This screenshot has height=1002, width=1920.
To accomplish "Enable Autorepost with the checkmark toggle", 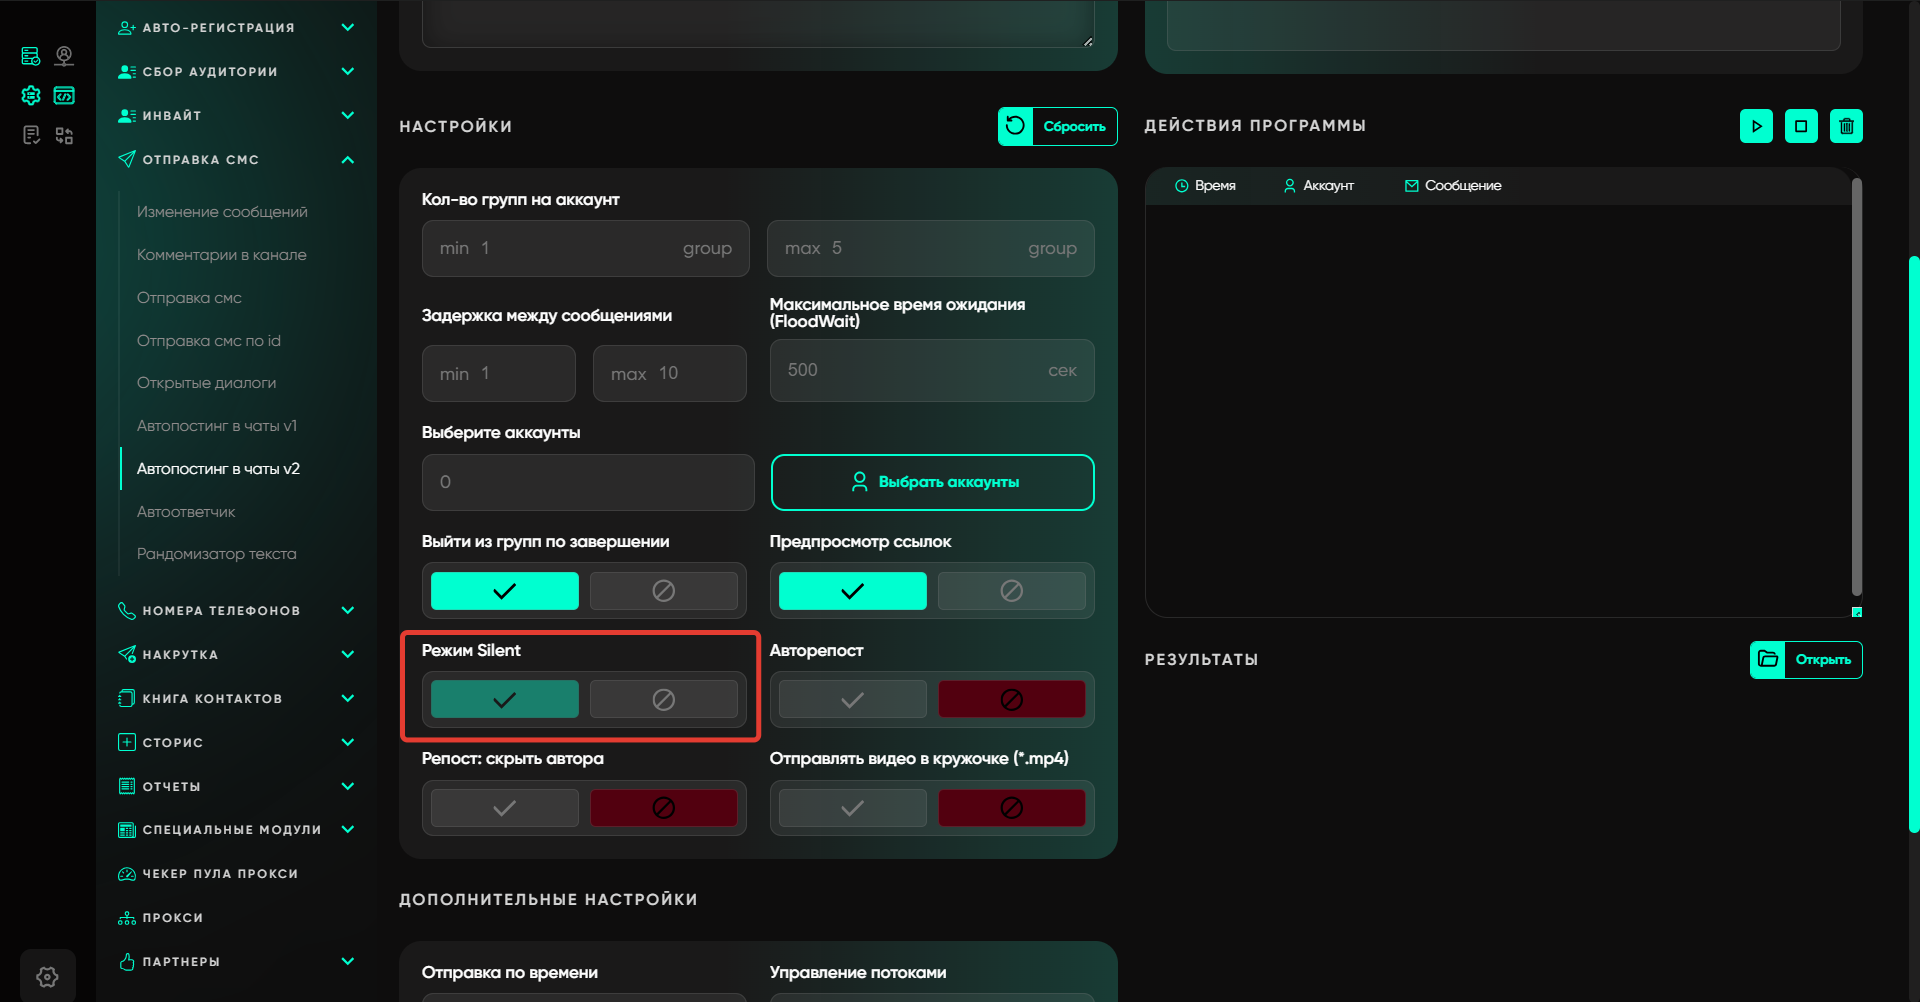I will (x=852, y=700).
